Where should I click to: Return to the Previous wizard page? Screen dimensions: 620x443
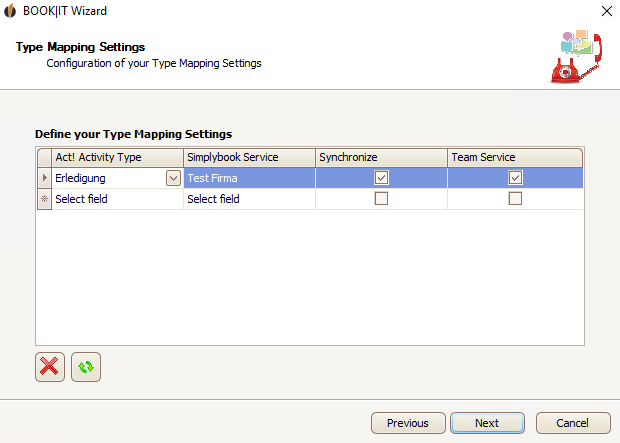[x=408, y=423]
